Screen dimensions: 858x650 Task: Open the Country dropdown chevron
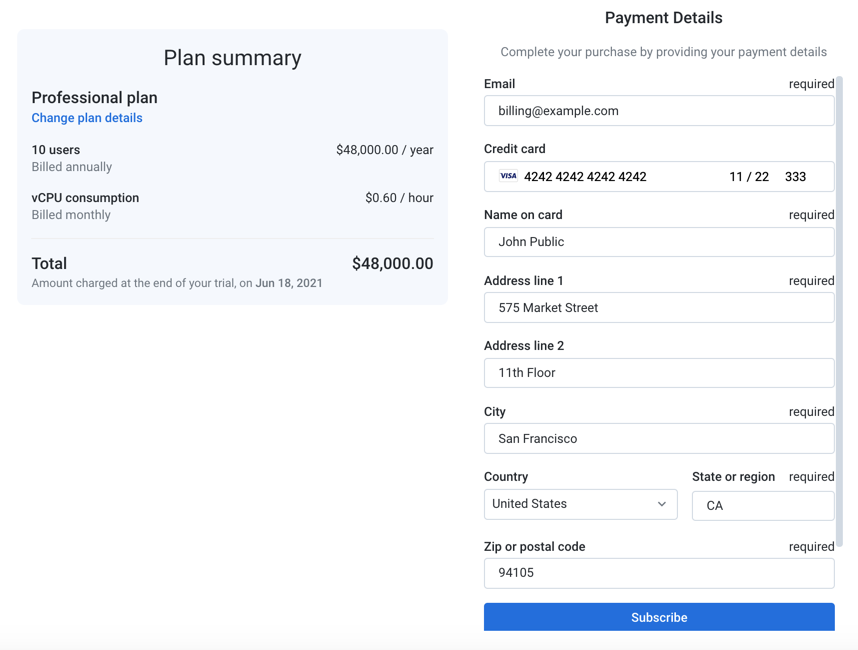click(x=661, y=504)
